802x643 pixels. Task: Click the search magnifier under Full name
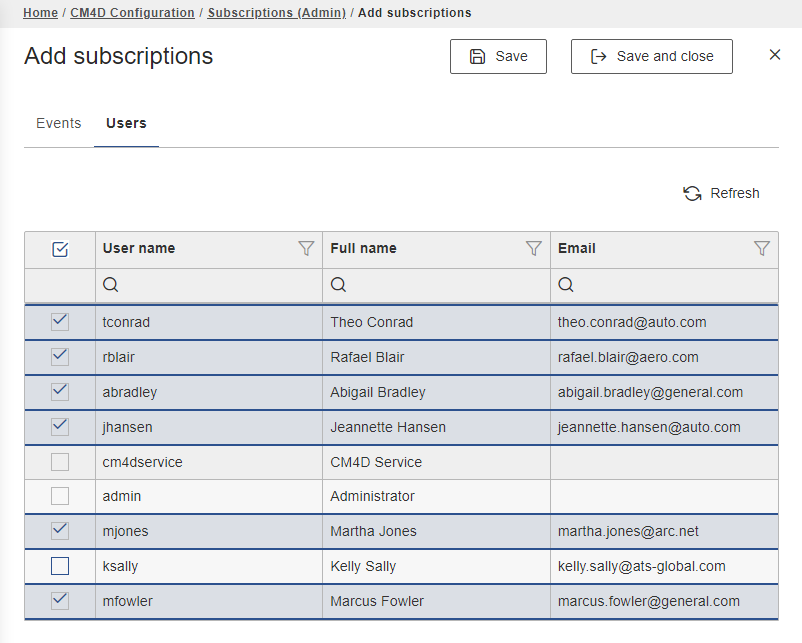339,285
